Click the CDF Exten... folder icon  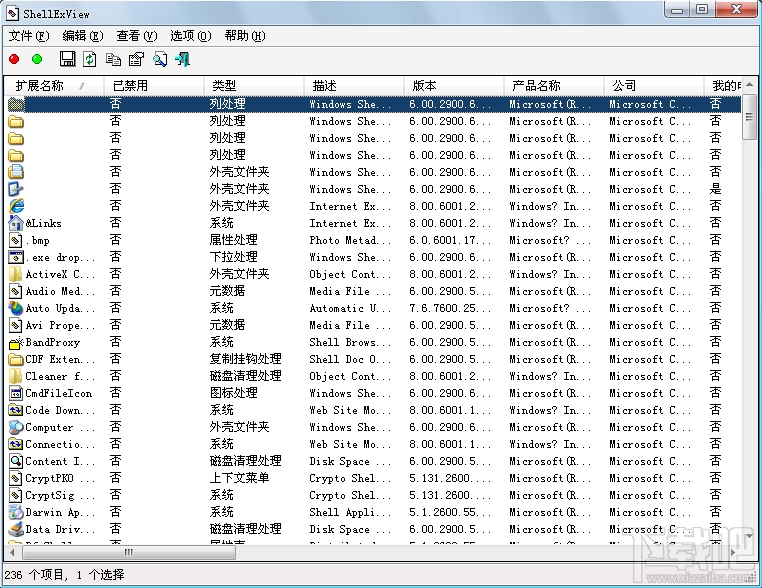pos(16,359)
